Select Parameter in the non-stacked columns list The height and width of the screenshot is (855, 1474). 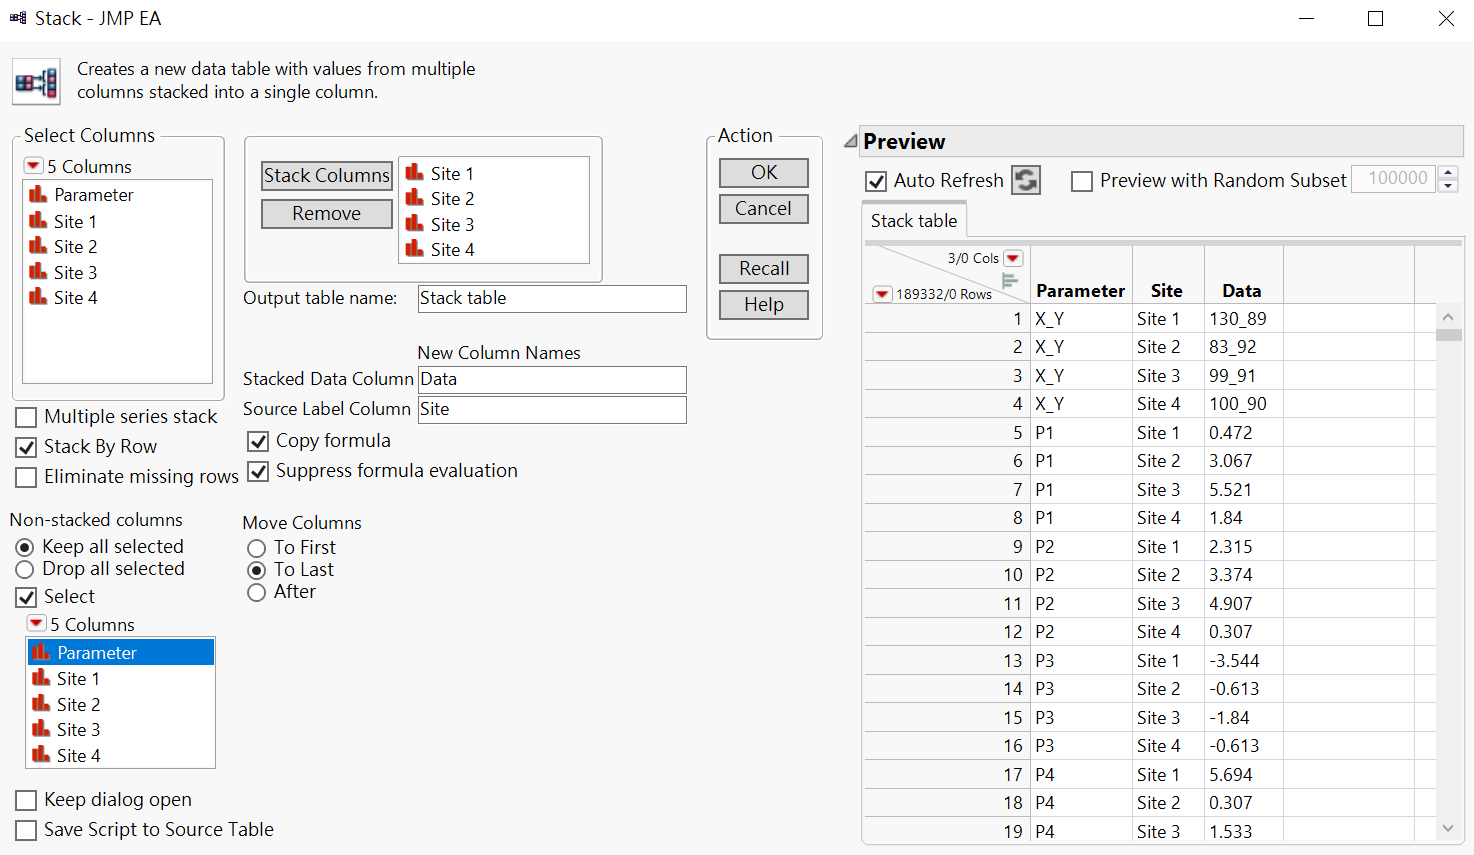97,652
